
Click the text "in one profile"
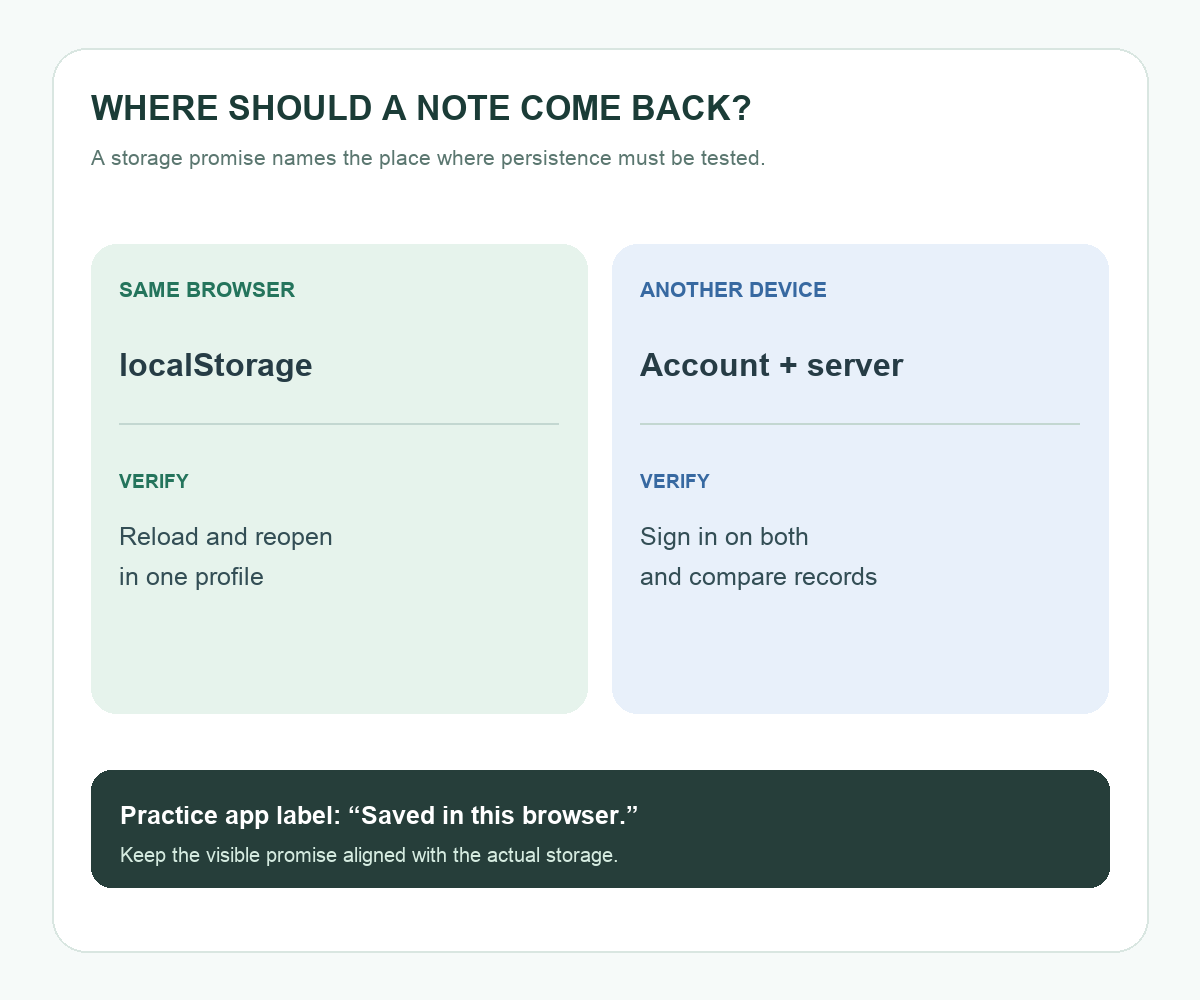191,577
